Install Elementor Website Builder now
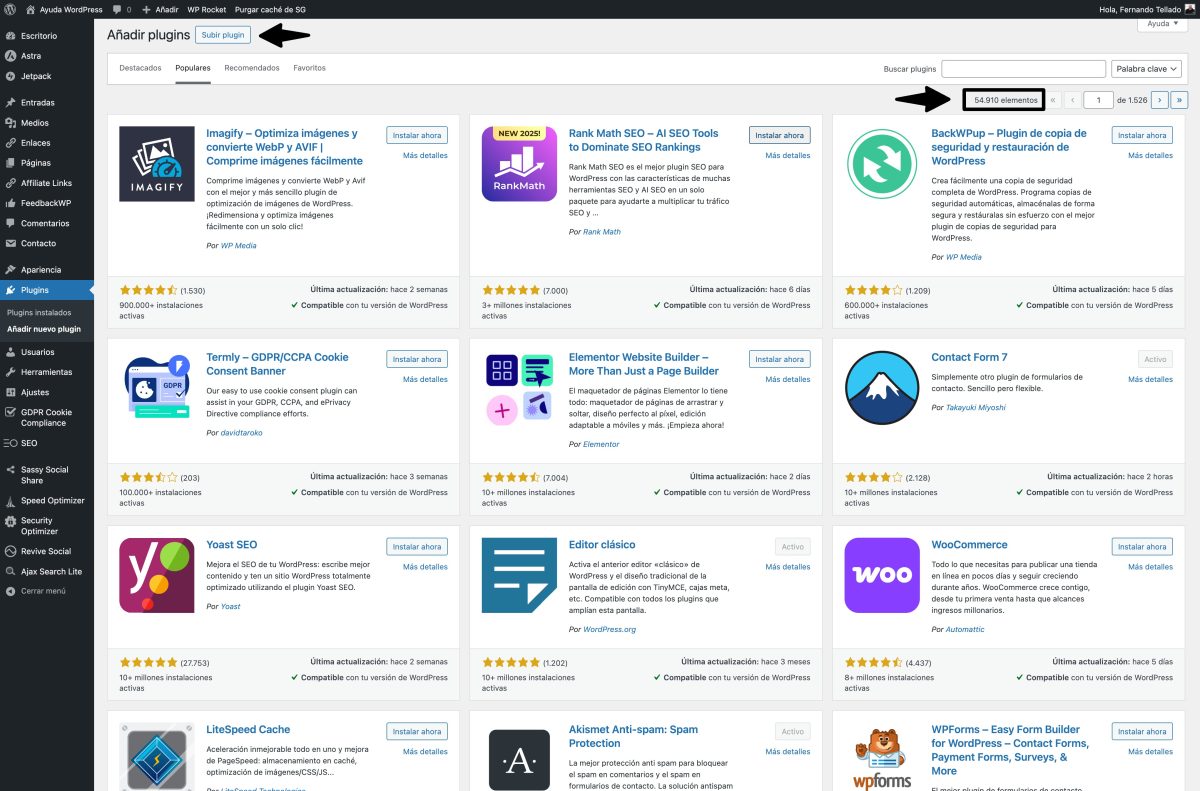The height and width of the screenshot is (791, 1200). [x=779, y=359]
